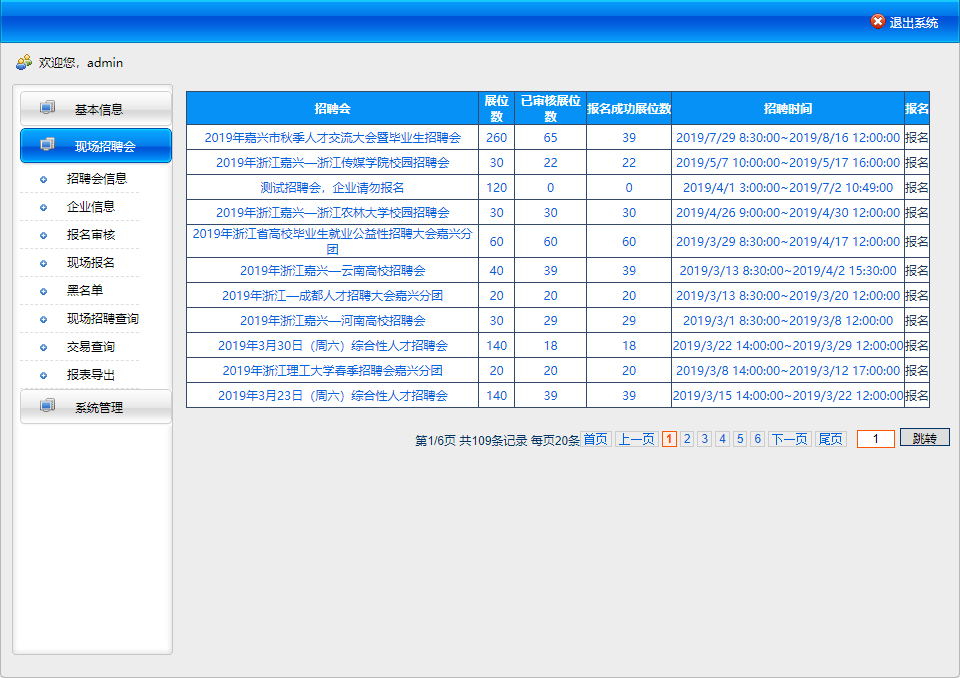
Task: Click the monitor icon on 系统管理 panel
Action: pos(47,406)
